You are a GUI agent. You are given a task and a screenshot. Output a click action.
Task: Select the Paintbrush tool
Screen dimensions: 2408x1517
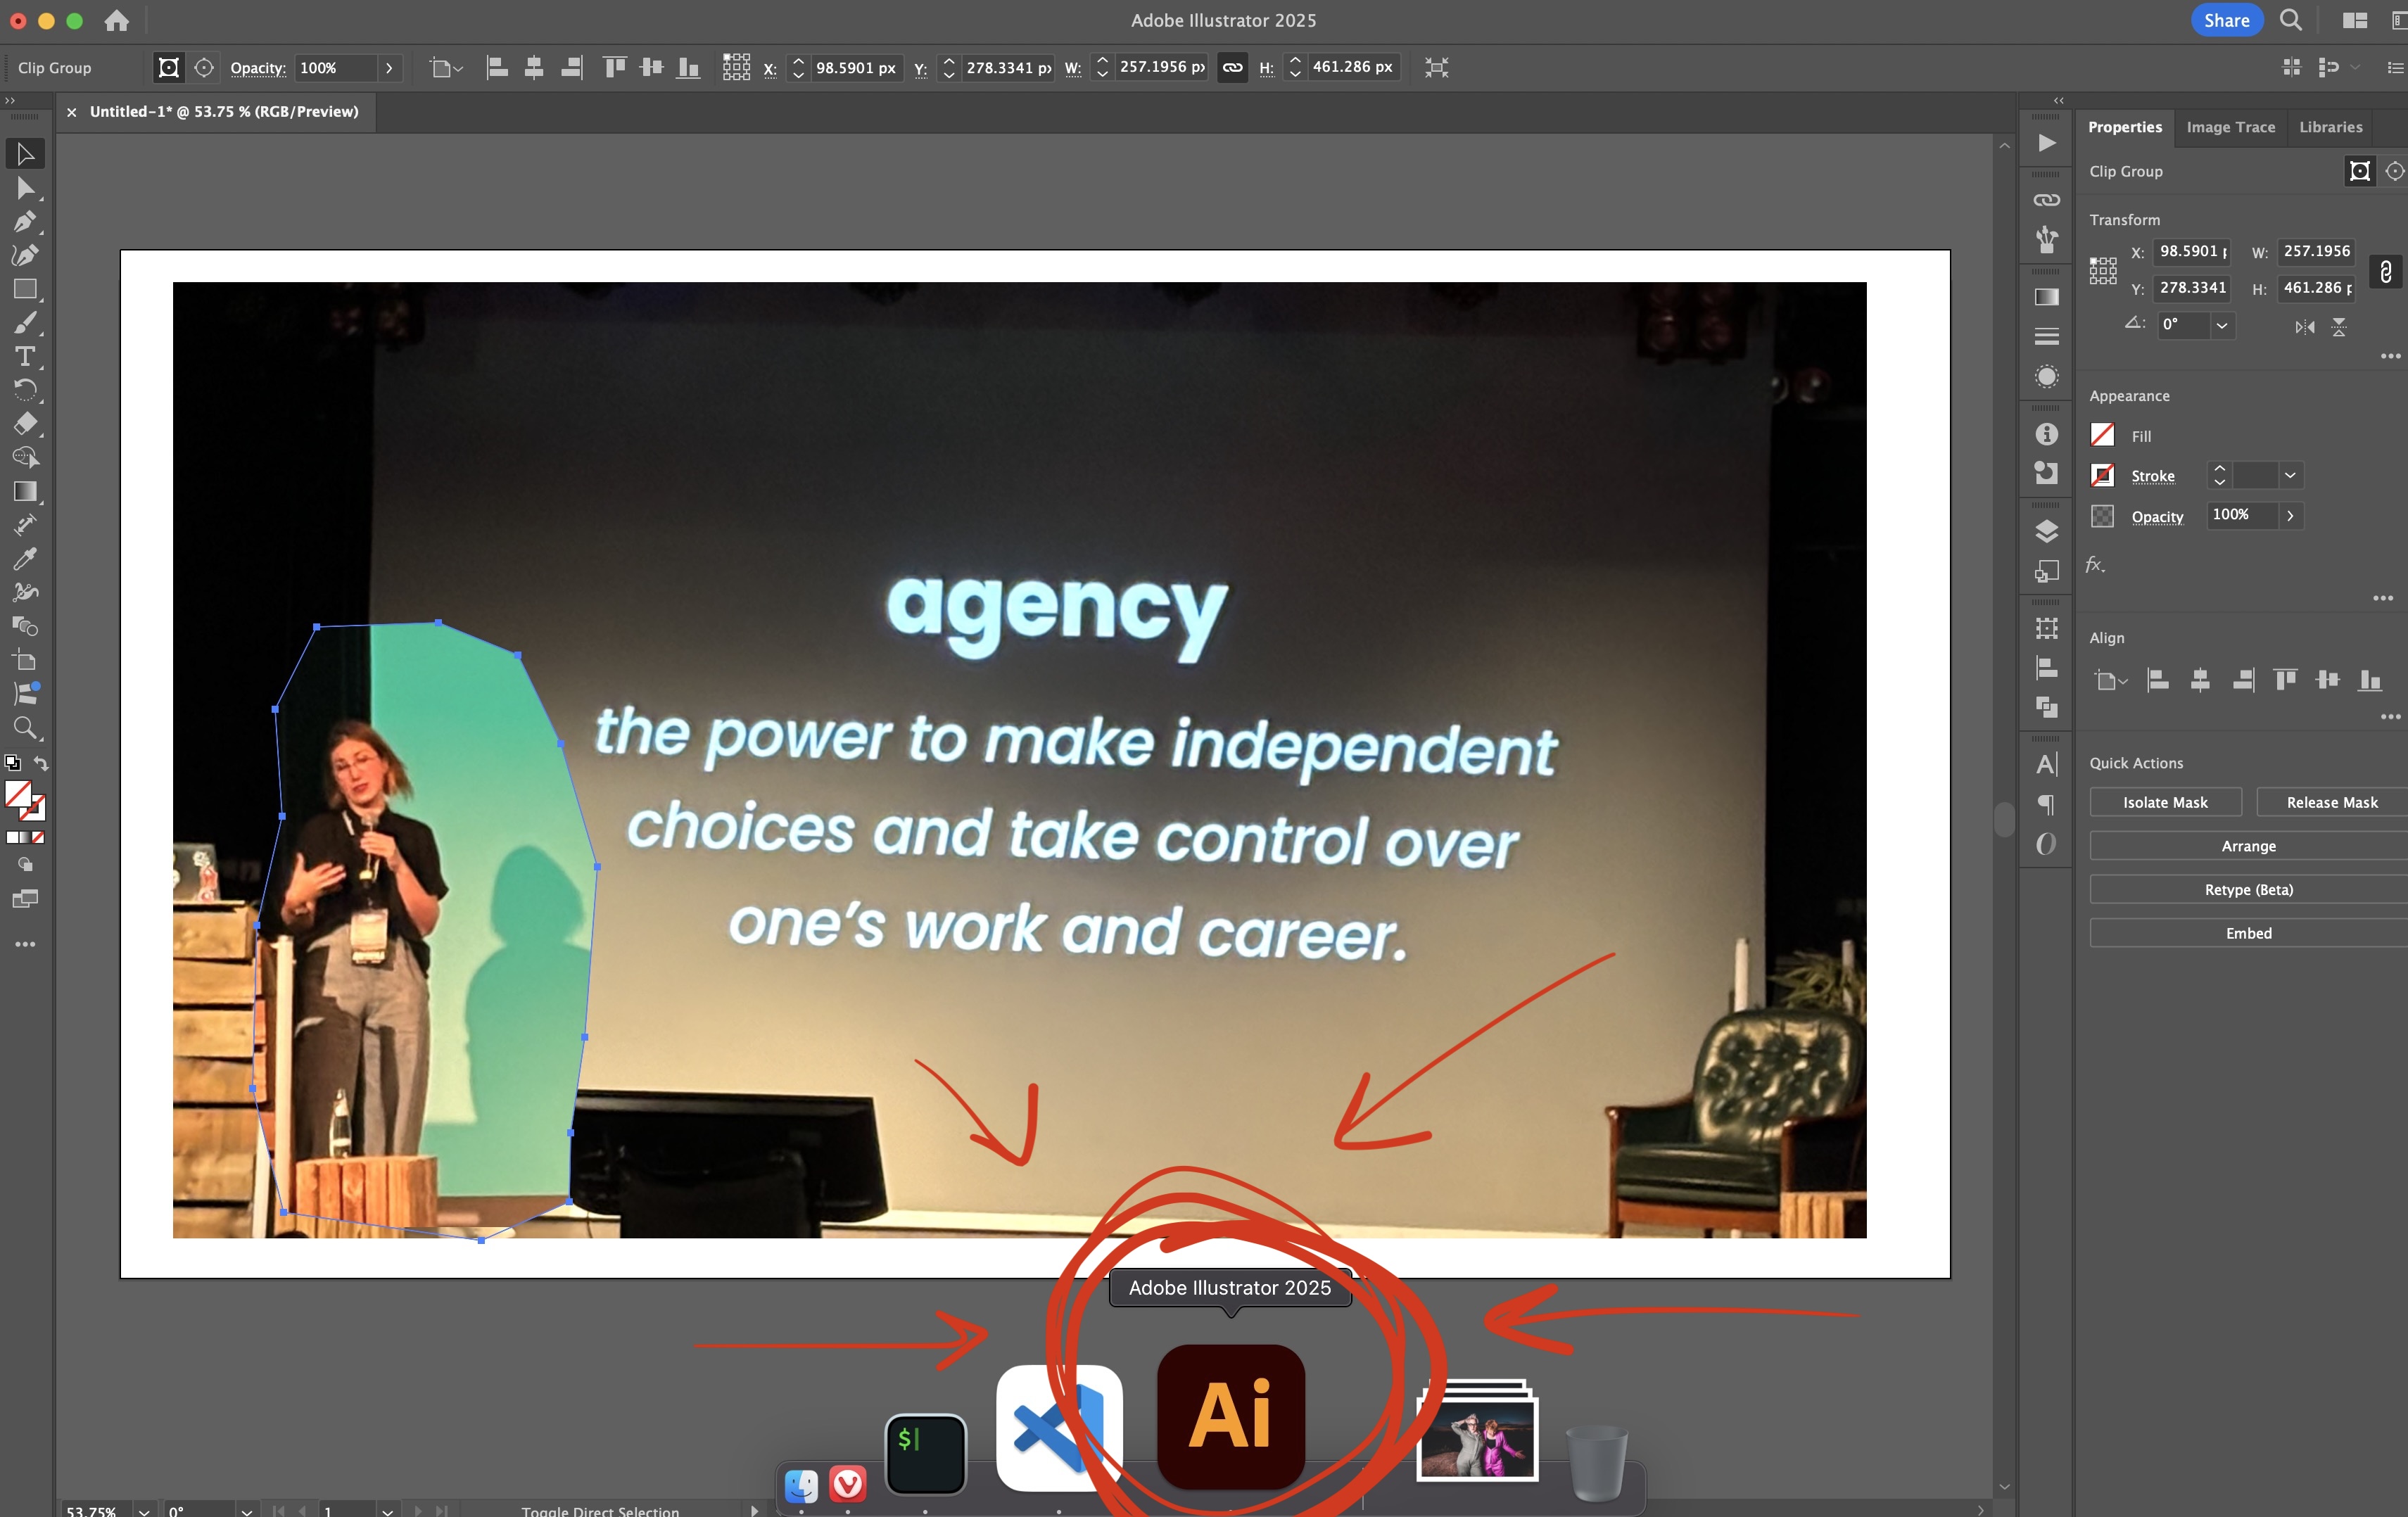pyautogui.click(x=25, y=323)
